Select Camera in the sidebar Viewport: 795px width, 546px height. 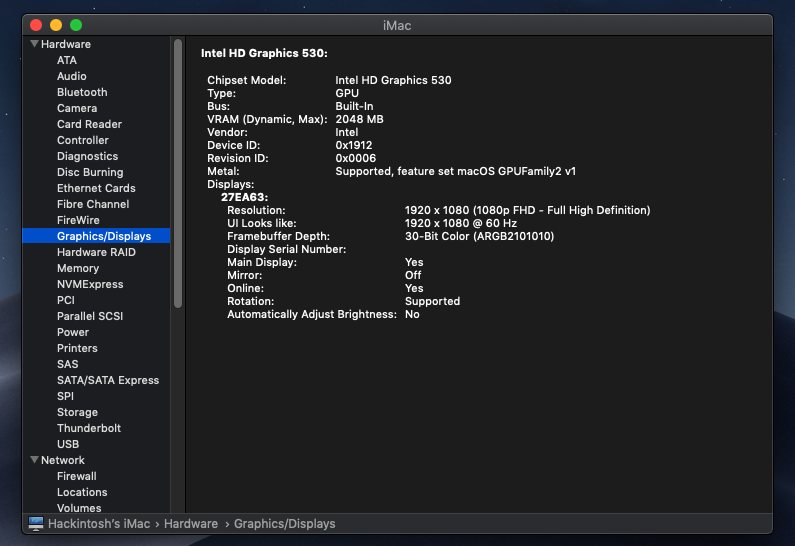(x=77, y=108)
